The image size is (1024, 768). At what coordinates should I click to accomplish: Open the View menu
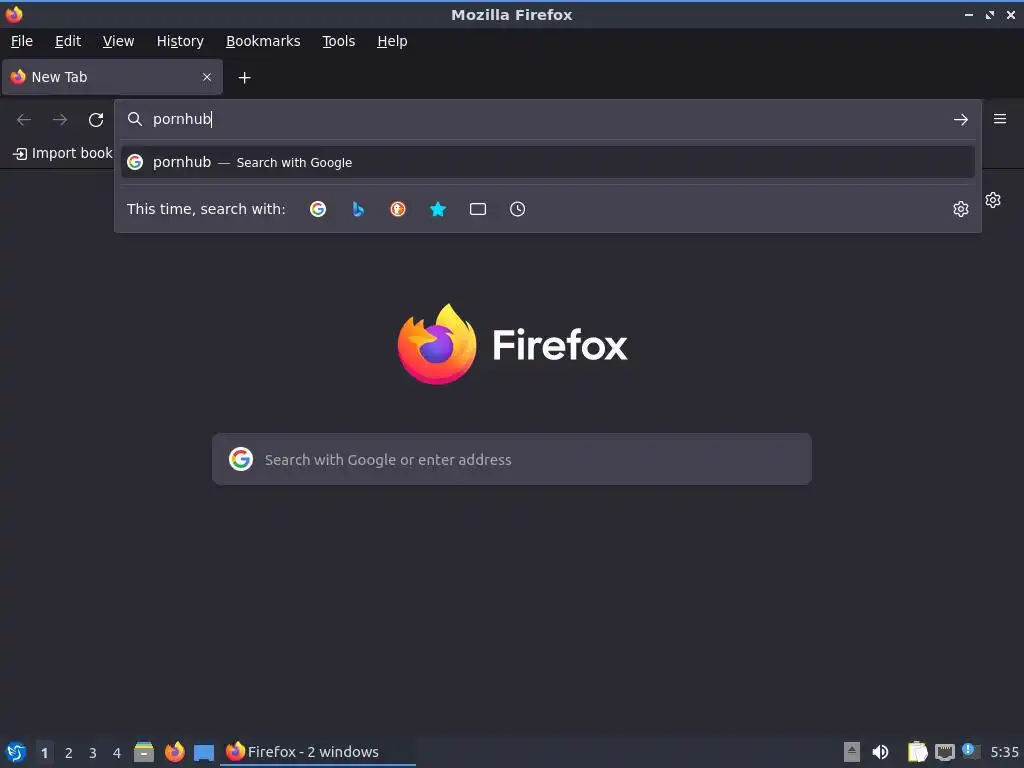click(x=118, y=41)
